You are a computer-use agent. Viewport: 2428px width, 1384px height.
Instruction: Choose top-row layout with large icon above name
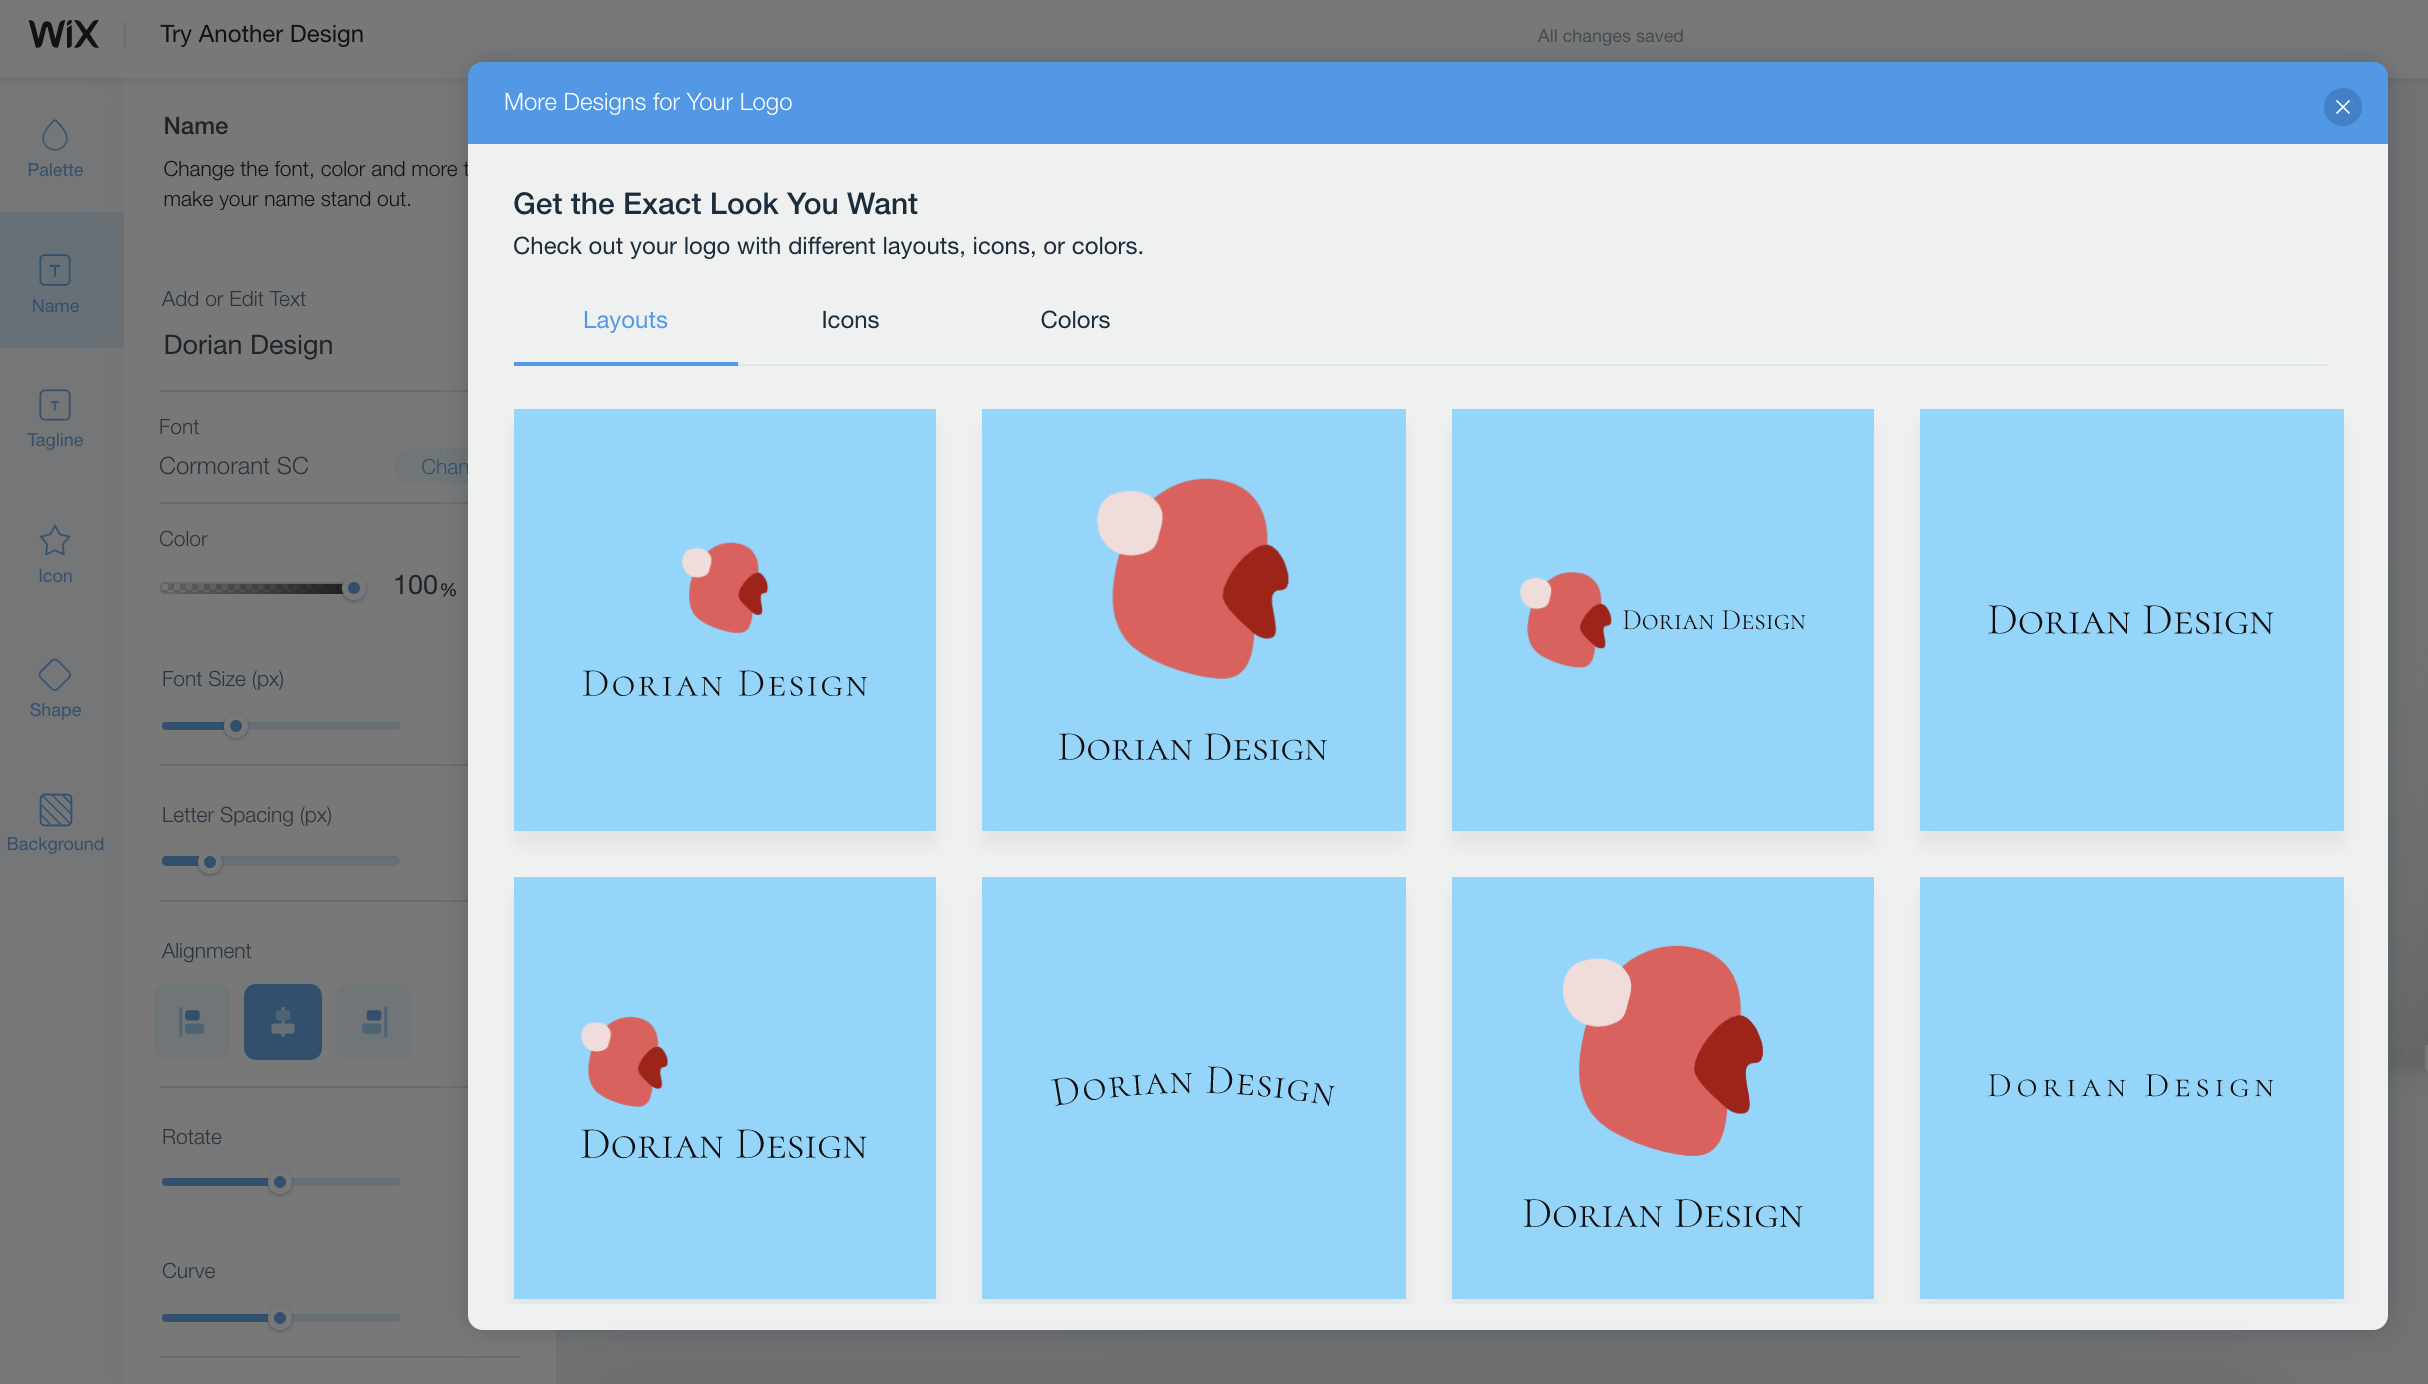(x=1194, y=620)
